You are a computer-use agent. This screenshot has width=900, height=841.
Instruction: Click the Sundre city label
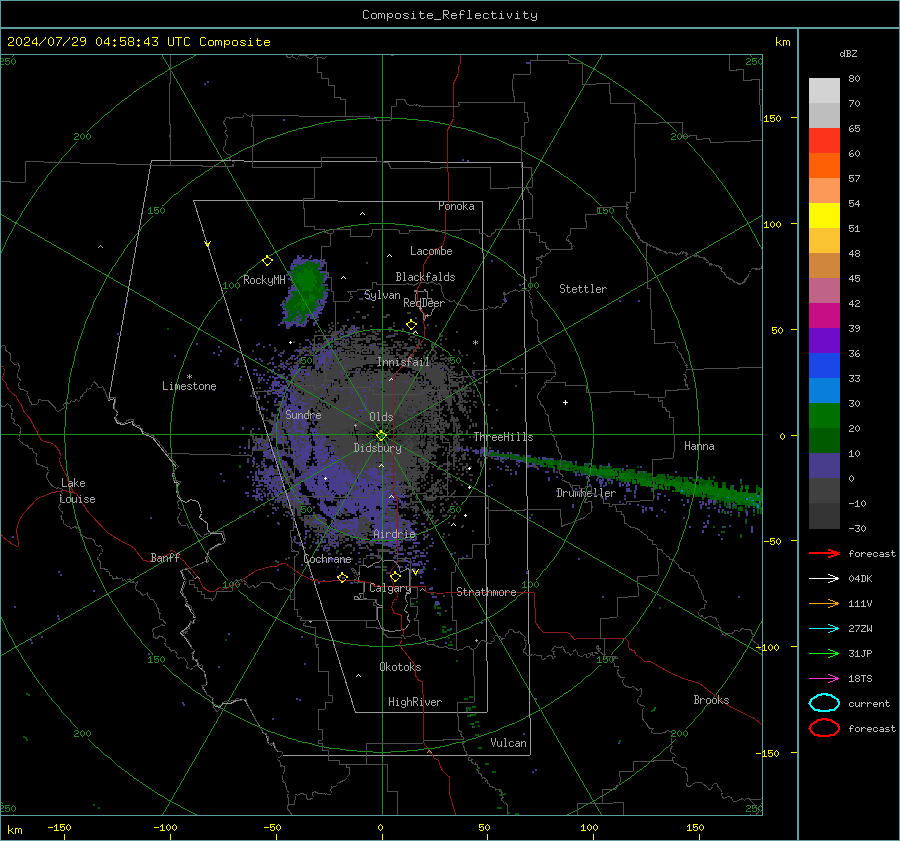pos(303,414)
